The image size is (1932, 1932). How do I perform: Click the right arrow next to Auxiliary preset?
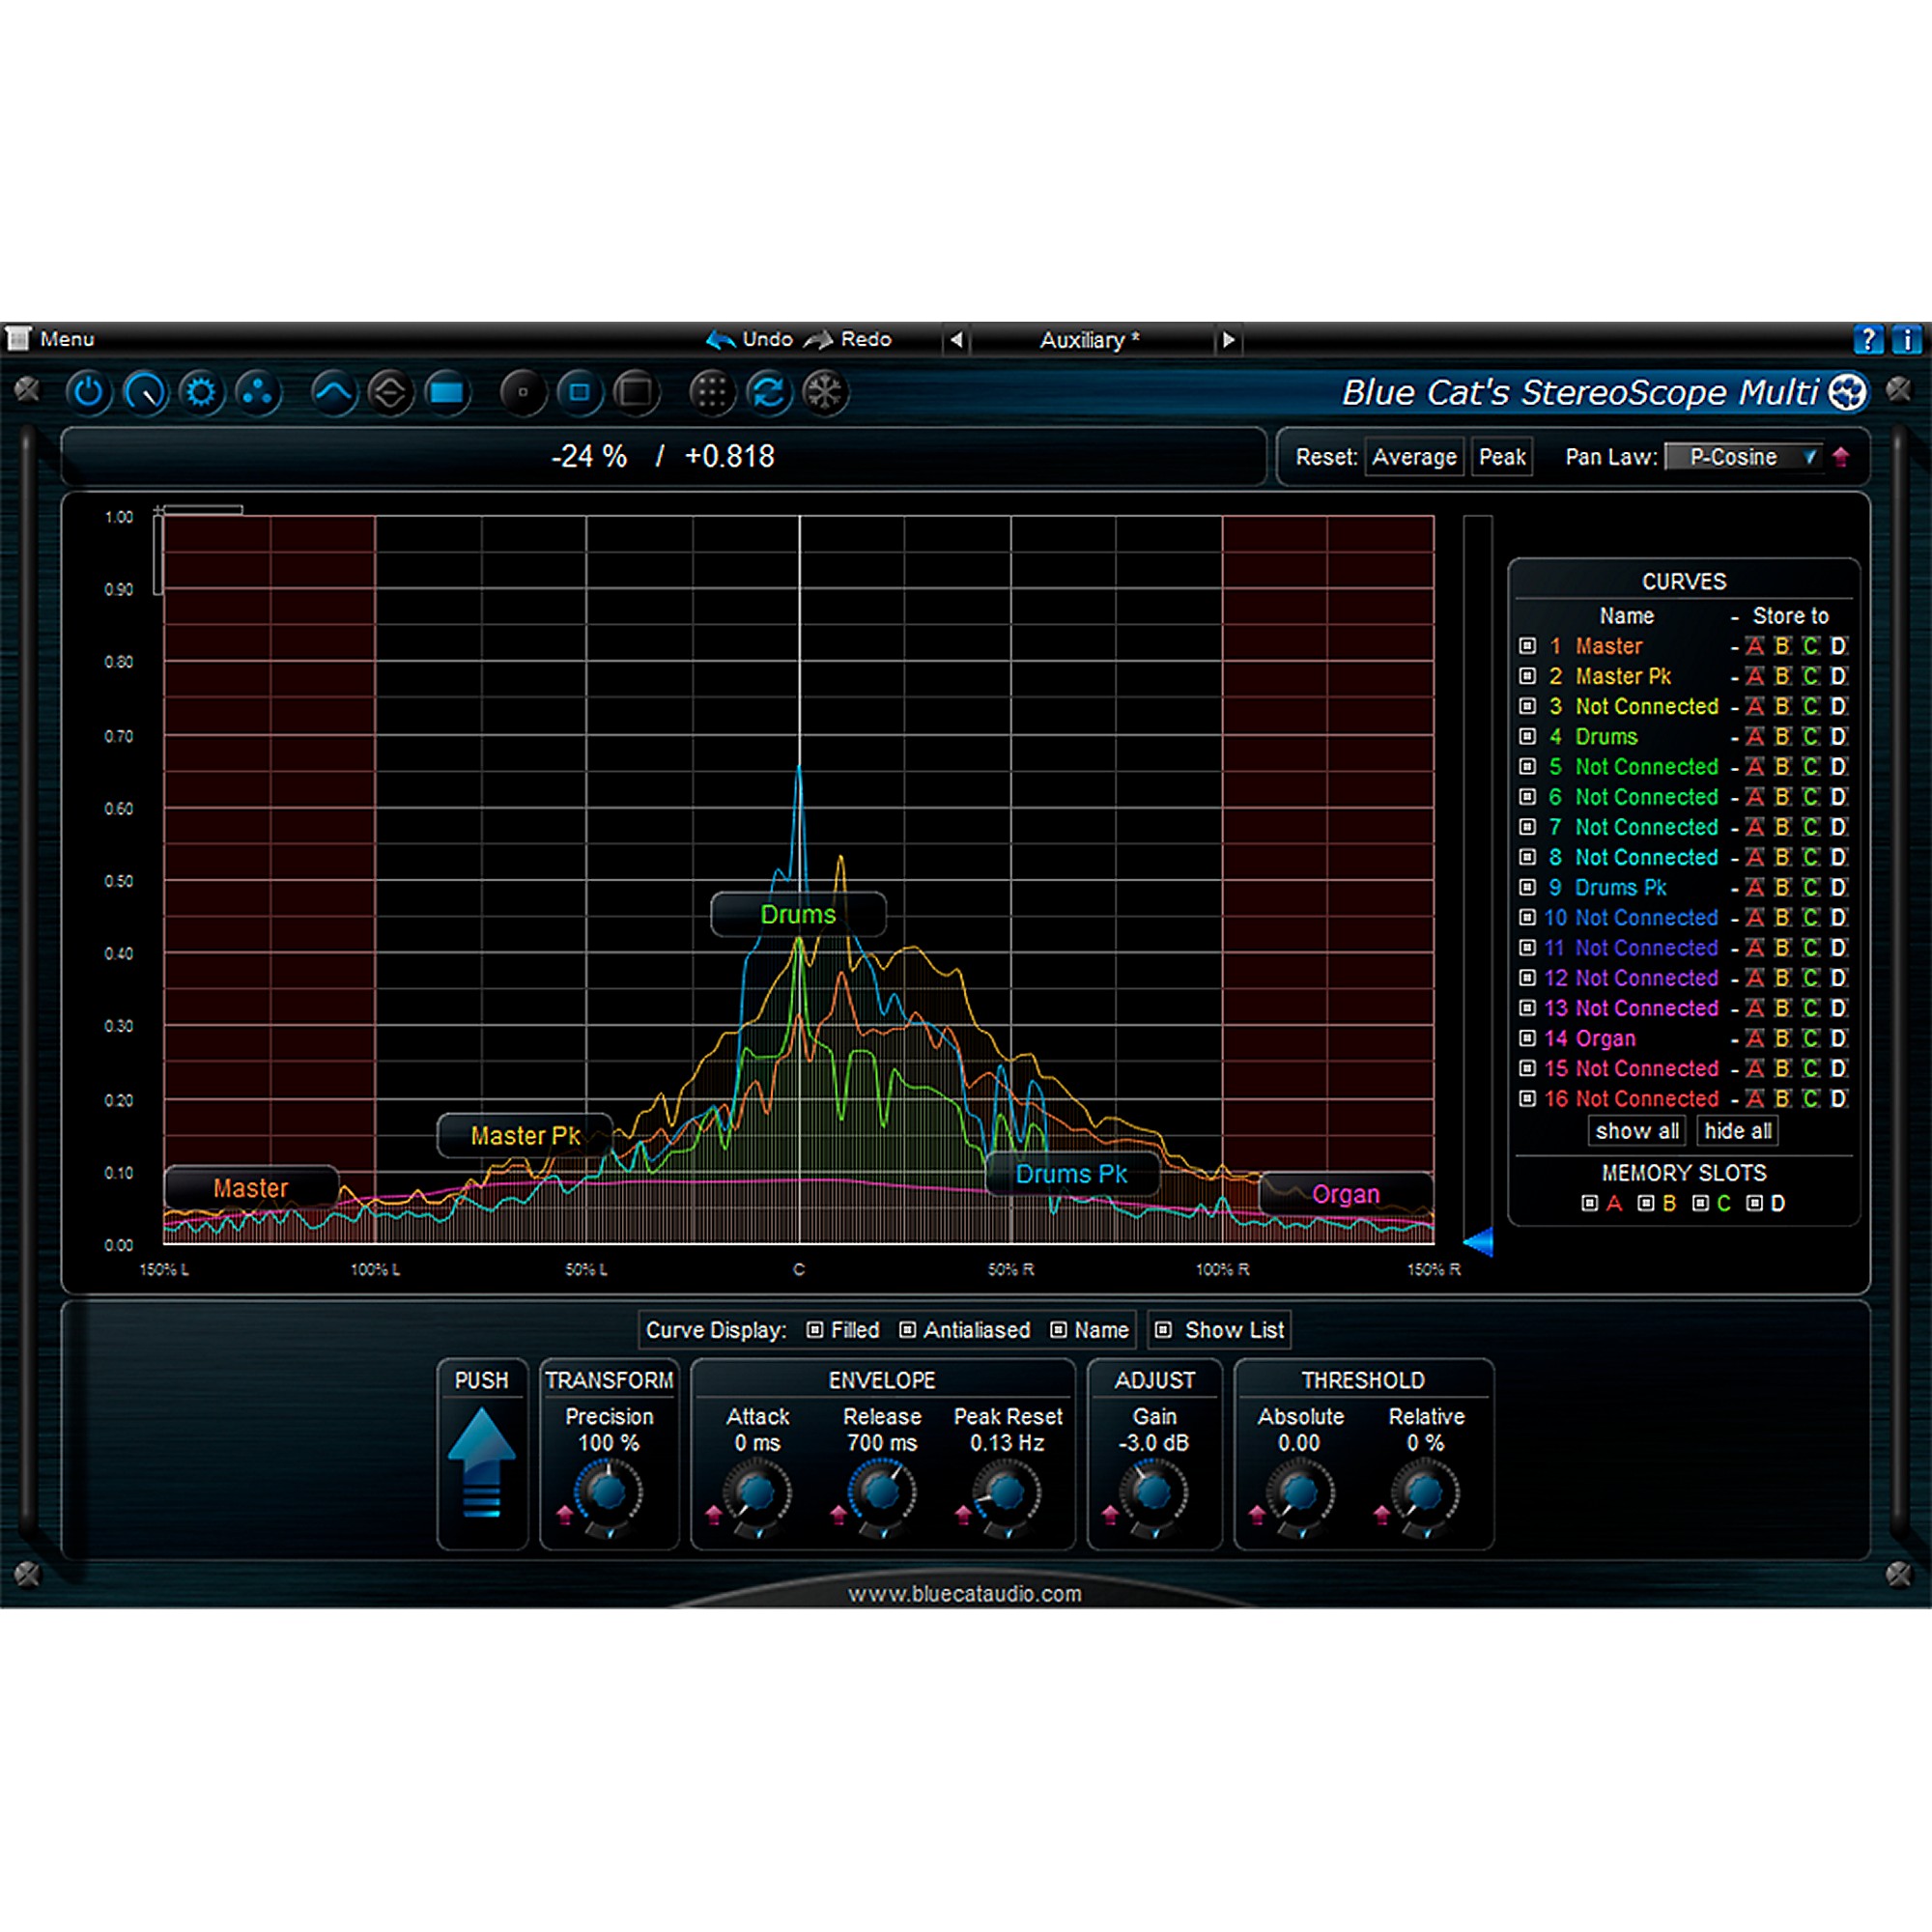click(x=1228, y=340)
